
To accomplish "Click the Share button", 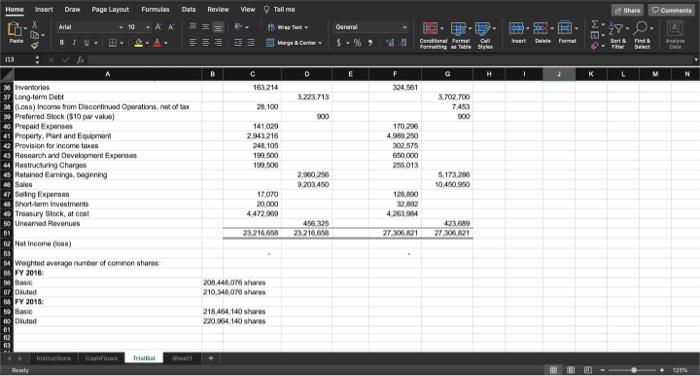I will [x=627, y=10].
